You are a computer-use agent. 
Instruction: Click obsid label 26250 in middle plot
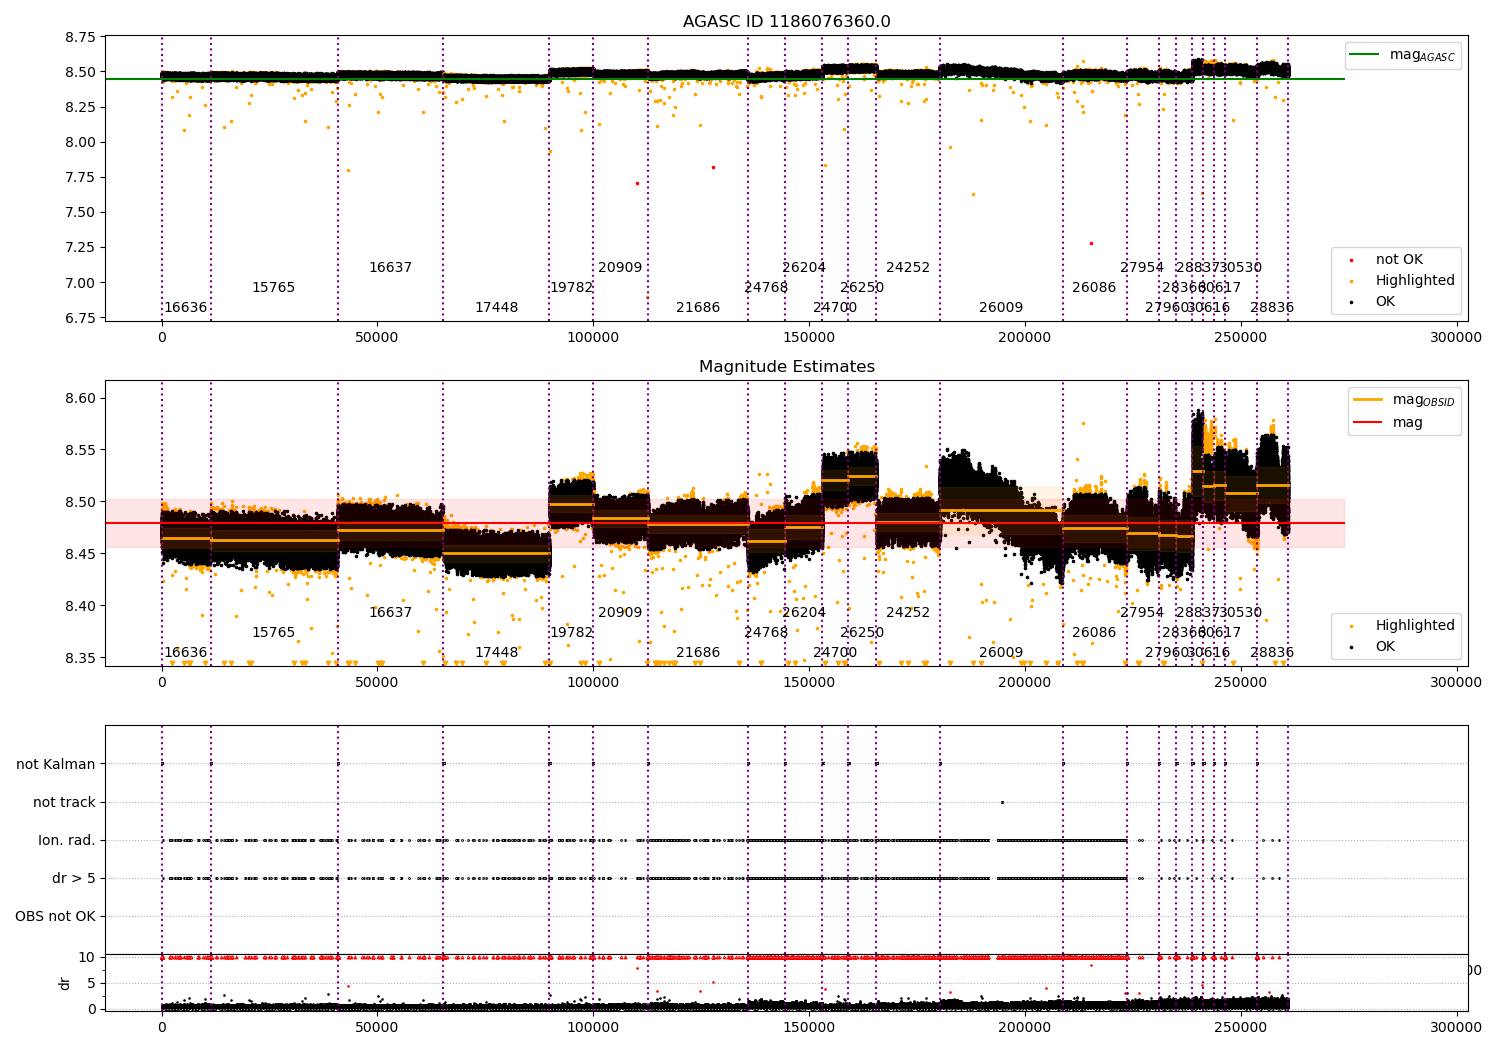pyautogui.click(x=862, y=633)
